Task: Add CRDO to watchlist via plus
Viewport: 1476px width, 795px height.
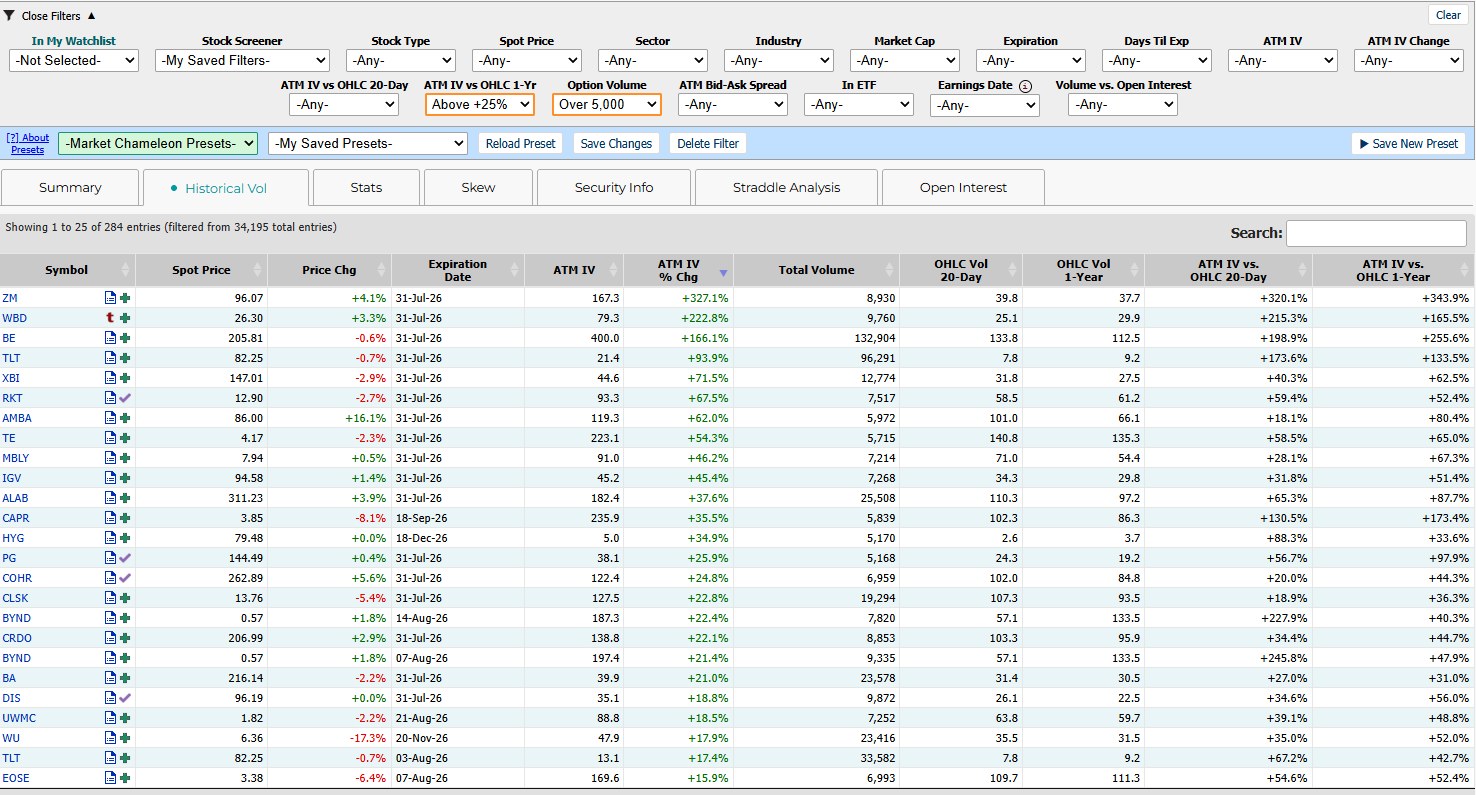Action: click(125, 638)
